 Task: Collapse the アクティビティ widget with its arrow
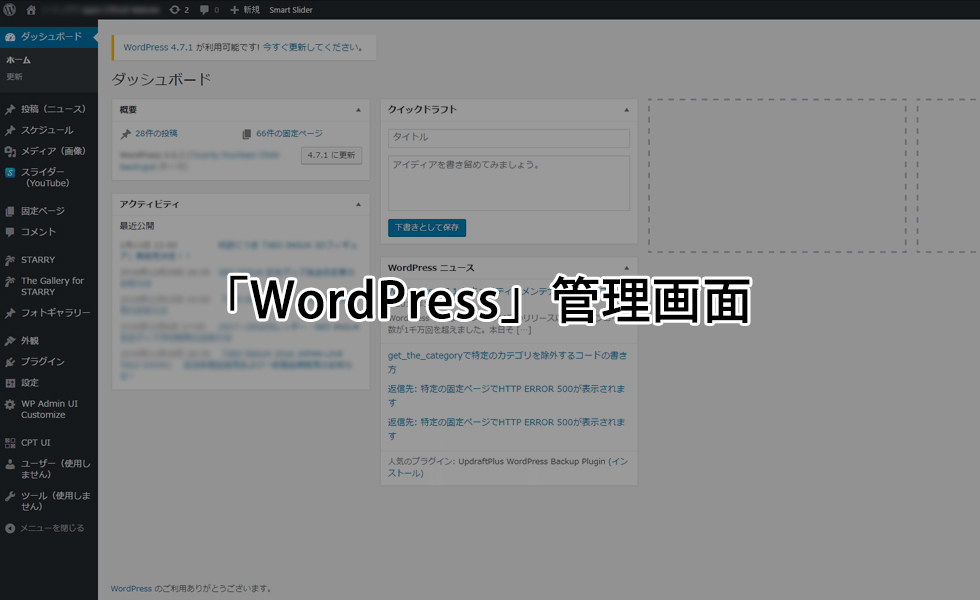tap(358, 204)
